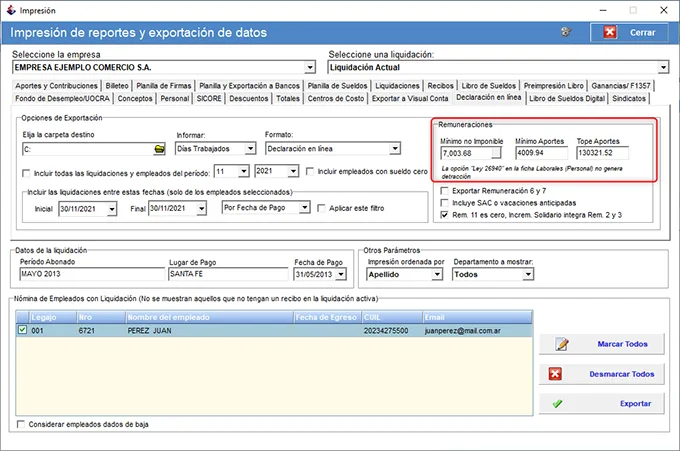Open the Aportes y Contribuciones tab
680x451 pixels.
click(56, 86)
